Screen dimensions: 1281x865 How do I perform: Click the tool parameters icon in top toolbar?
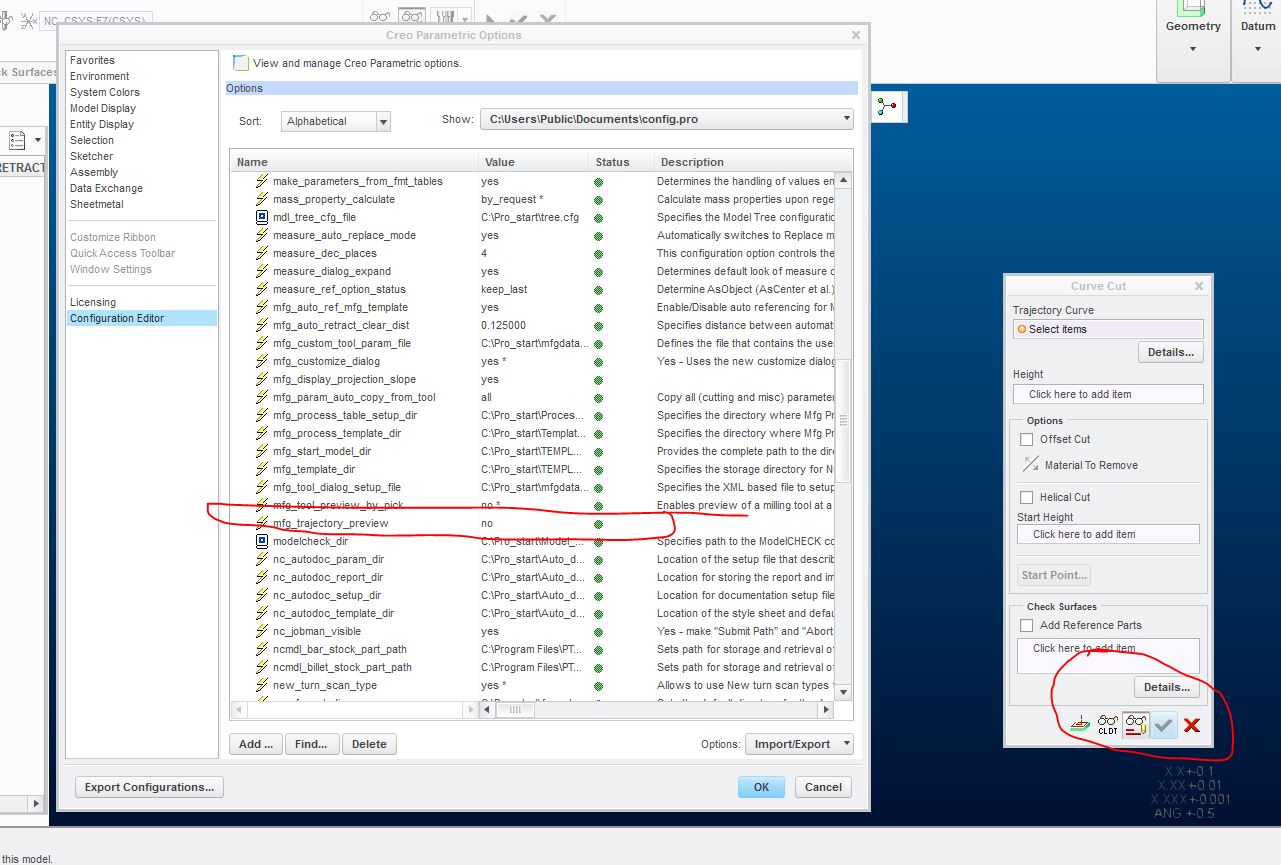444,16
